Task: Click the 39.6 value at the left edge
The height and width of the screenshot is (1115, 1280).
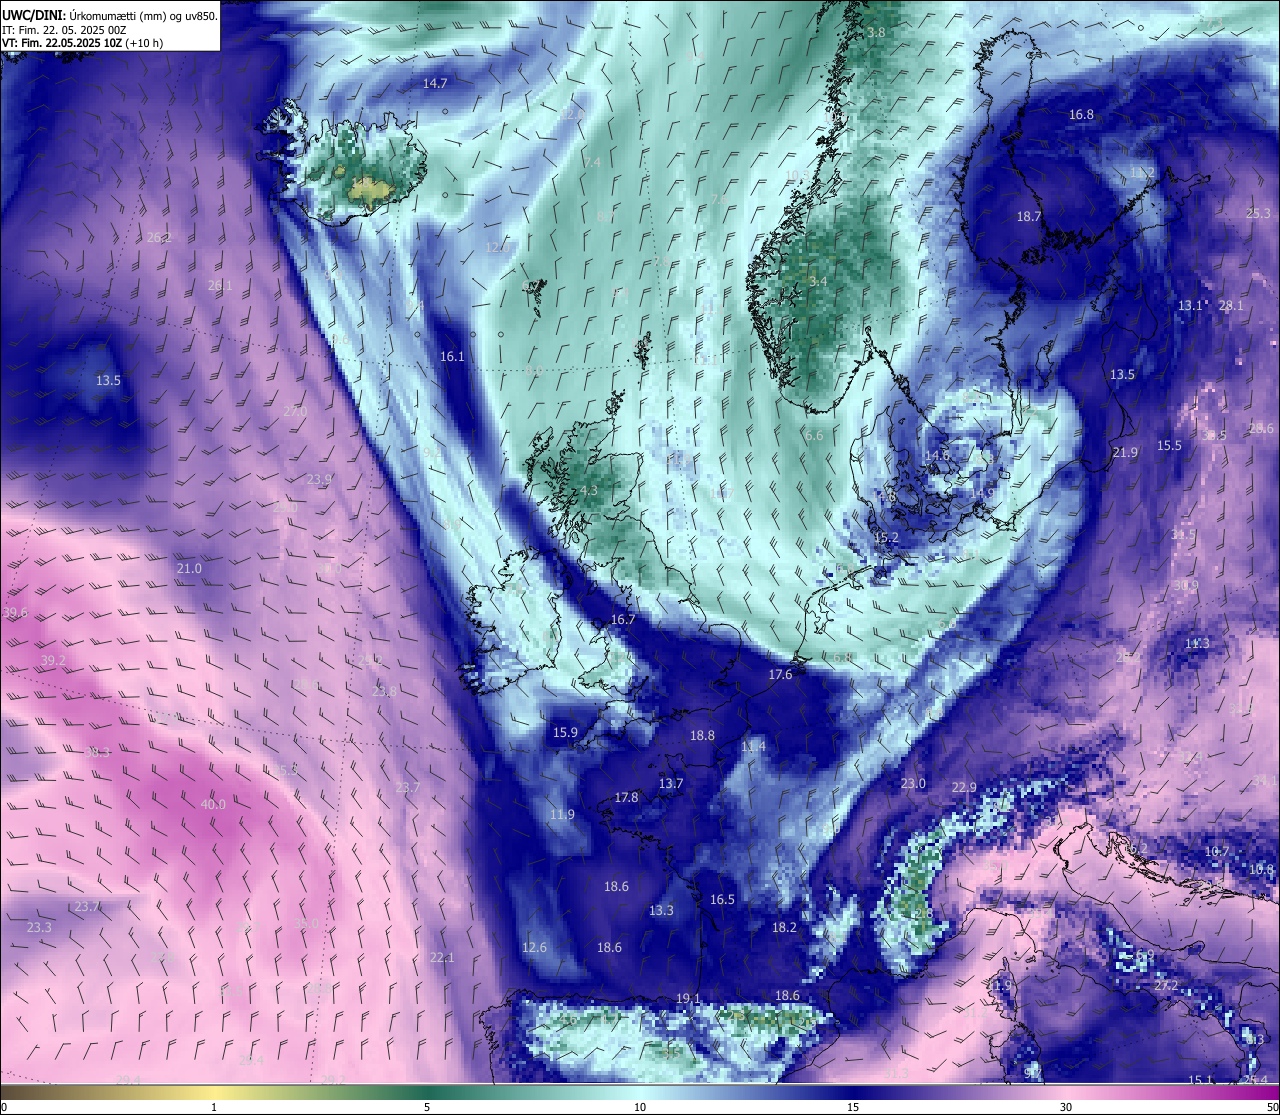Action: 15,613
